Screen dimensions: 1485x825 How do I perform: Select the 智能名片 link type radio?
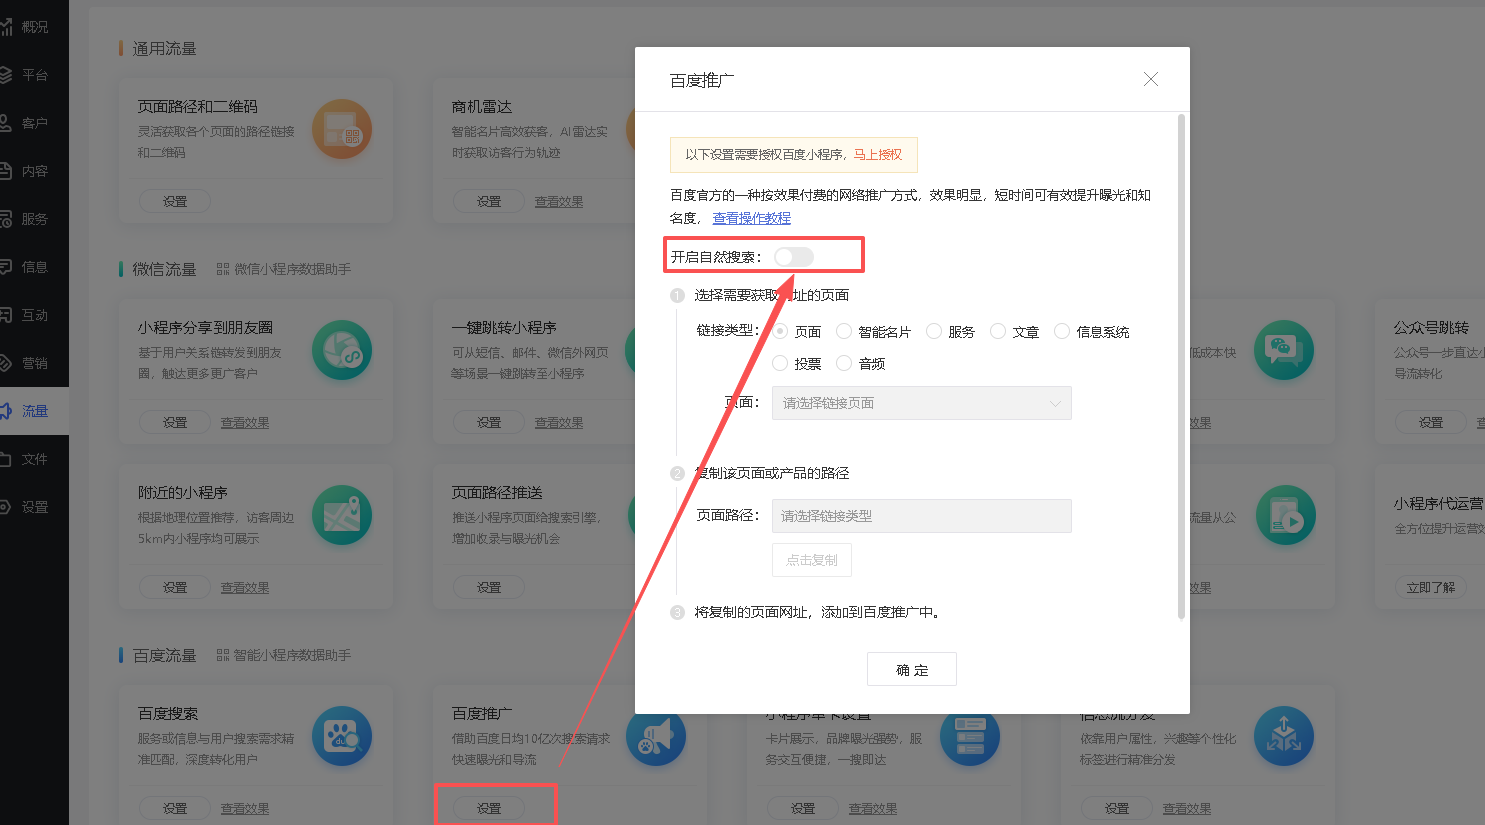845,332
